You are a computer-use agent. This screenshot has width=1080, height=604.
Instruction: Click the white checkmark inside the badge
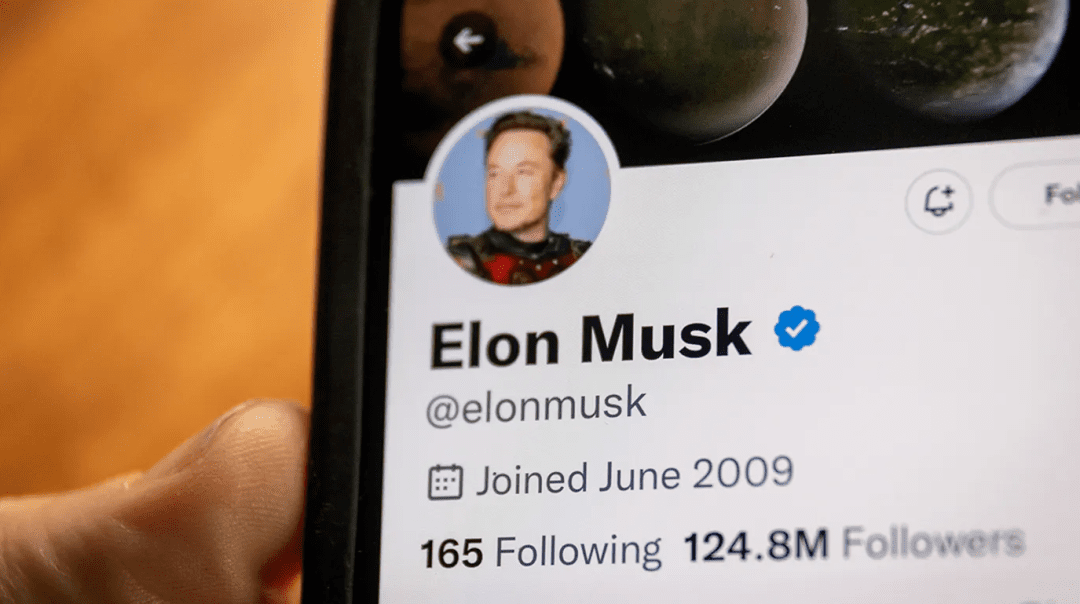797,329
